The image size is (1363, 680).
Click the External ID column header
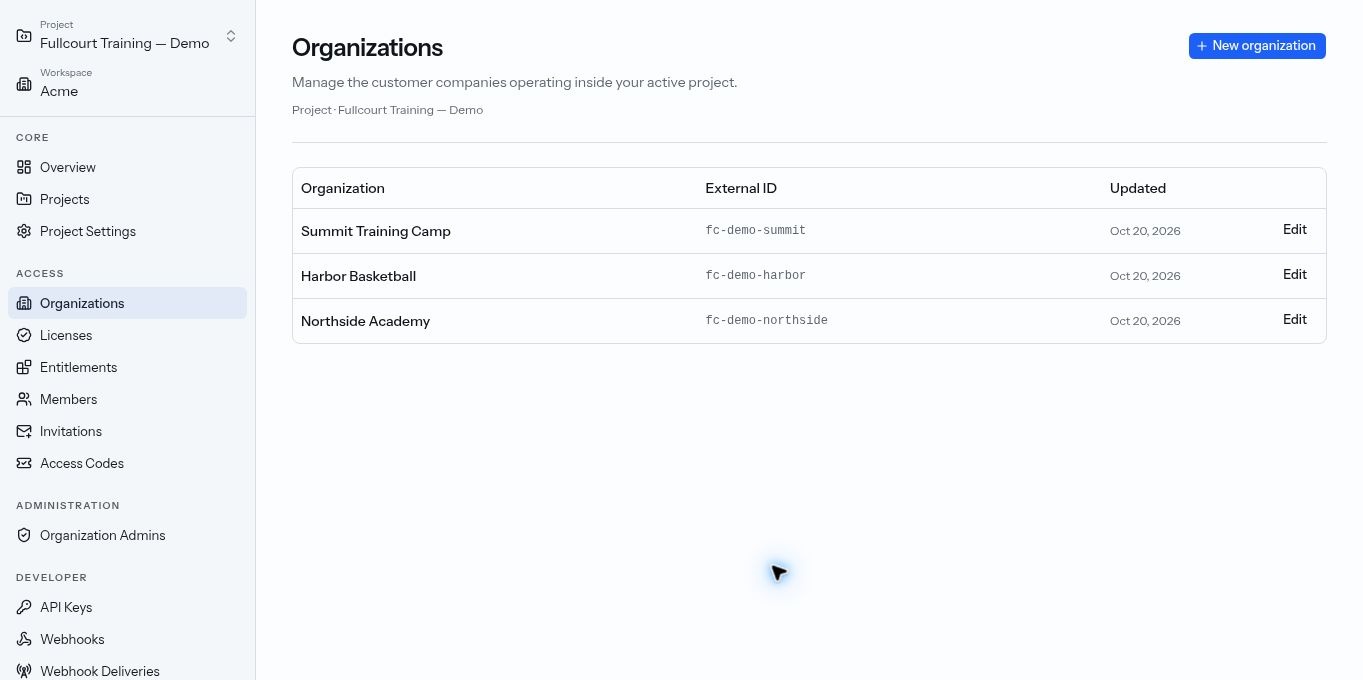click(741, 188)
